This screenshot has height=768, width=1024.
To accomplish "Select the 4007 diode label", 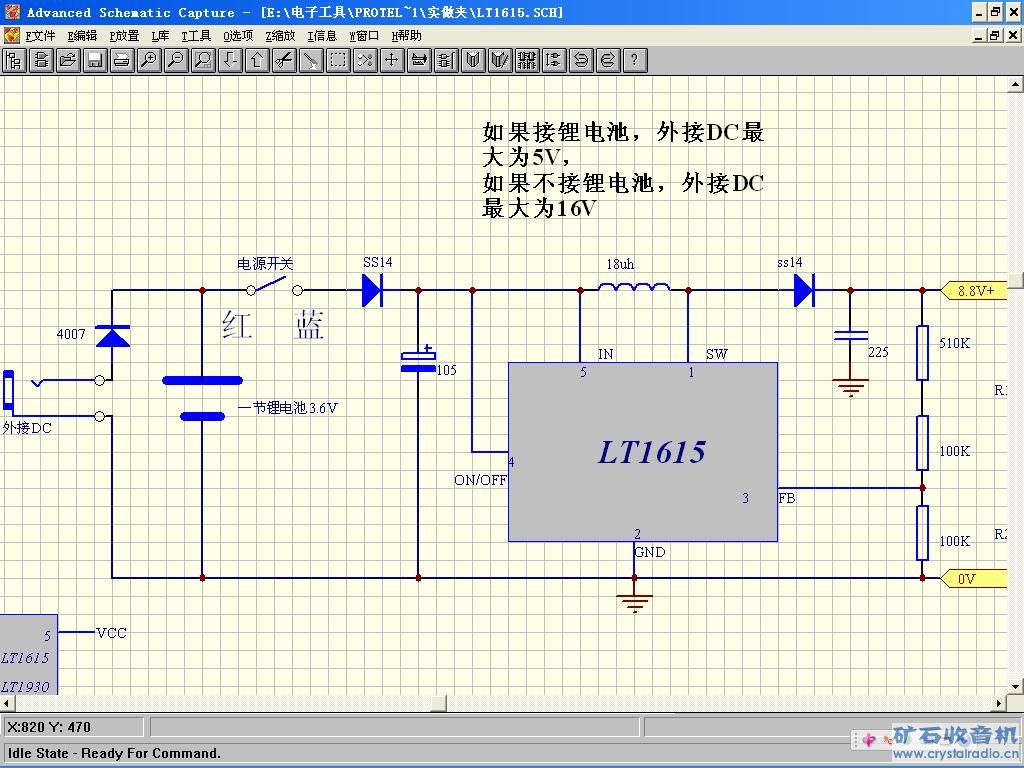I will (71, 334).
